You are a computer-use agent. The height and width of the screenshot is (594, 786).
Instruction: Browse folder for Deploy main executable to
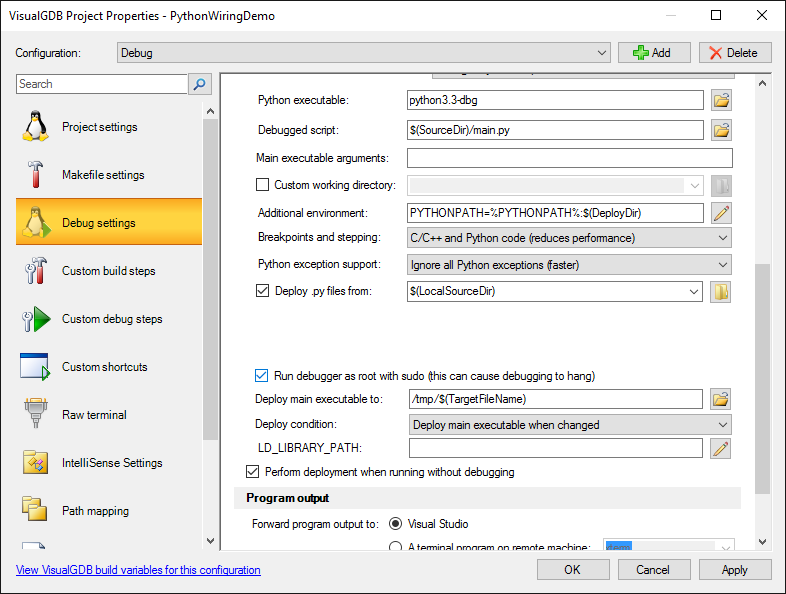click(x=720, y=400)
